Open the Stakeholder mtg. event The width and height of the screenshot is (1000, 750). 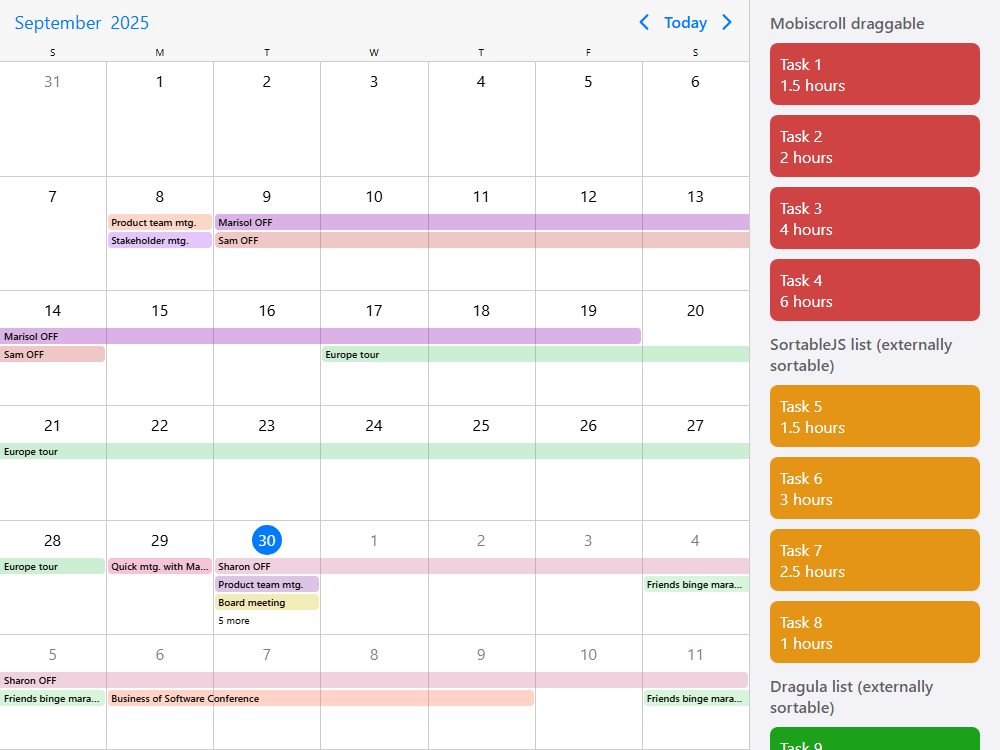tap(159, 240)
